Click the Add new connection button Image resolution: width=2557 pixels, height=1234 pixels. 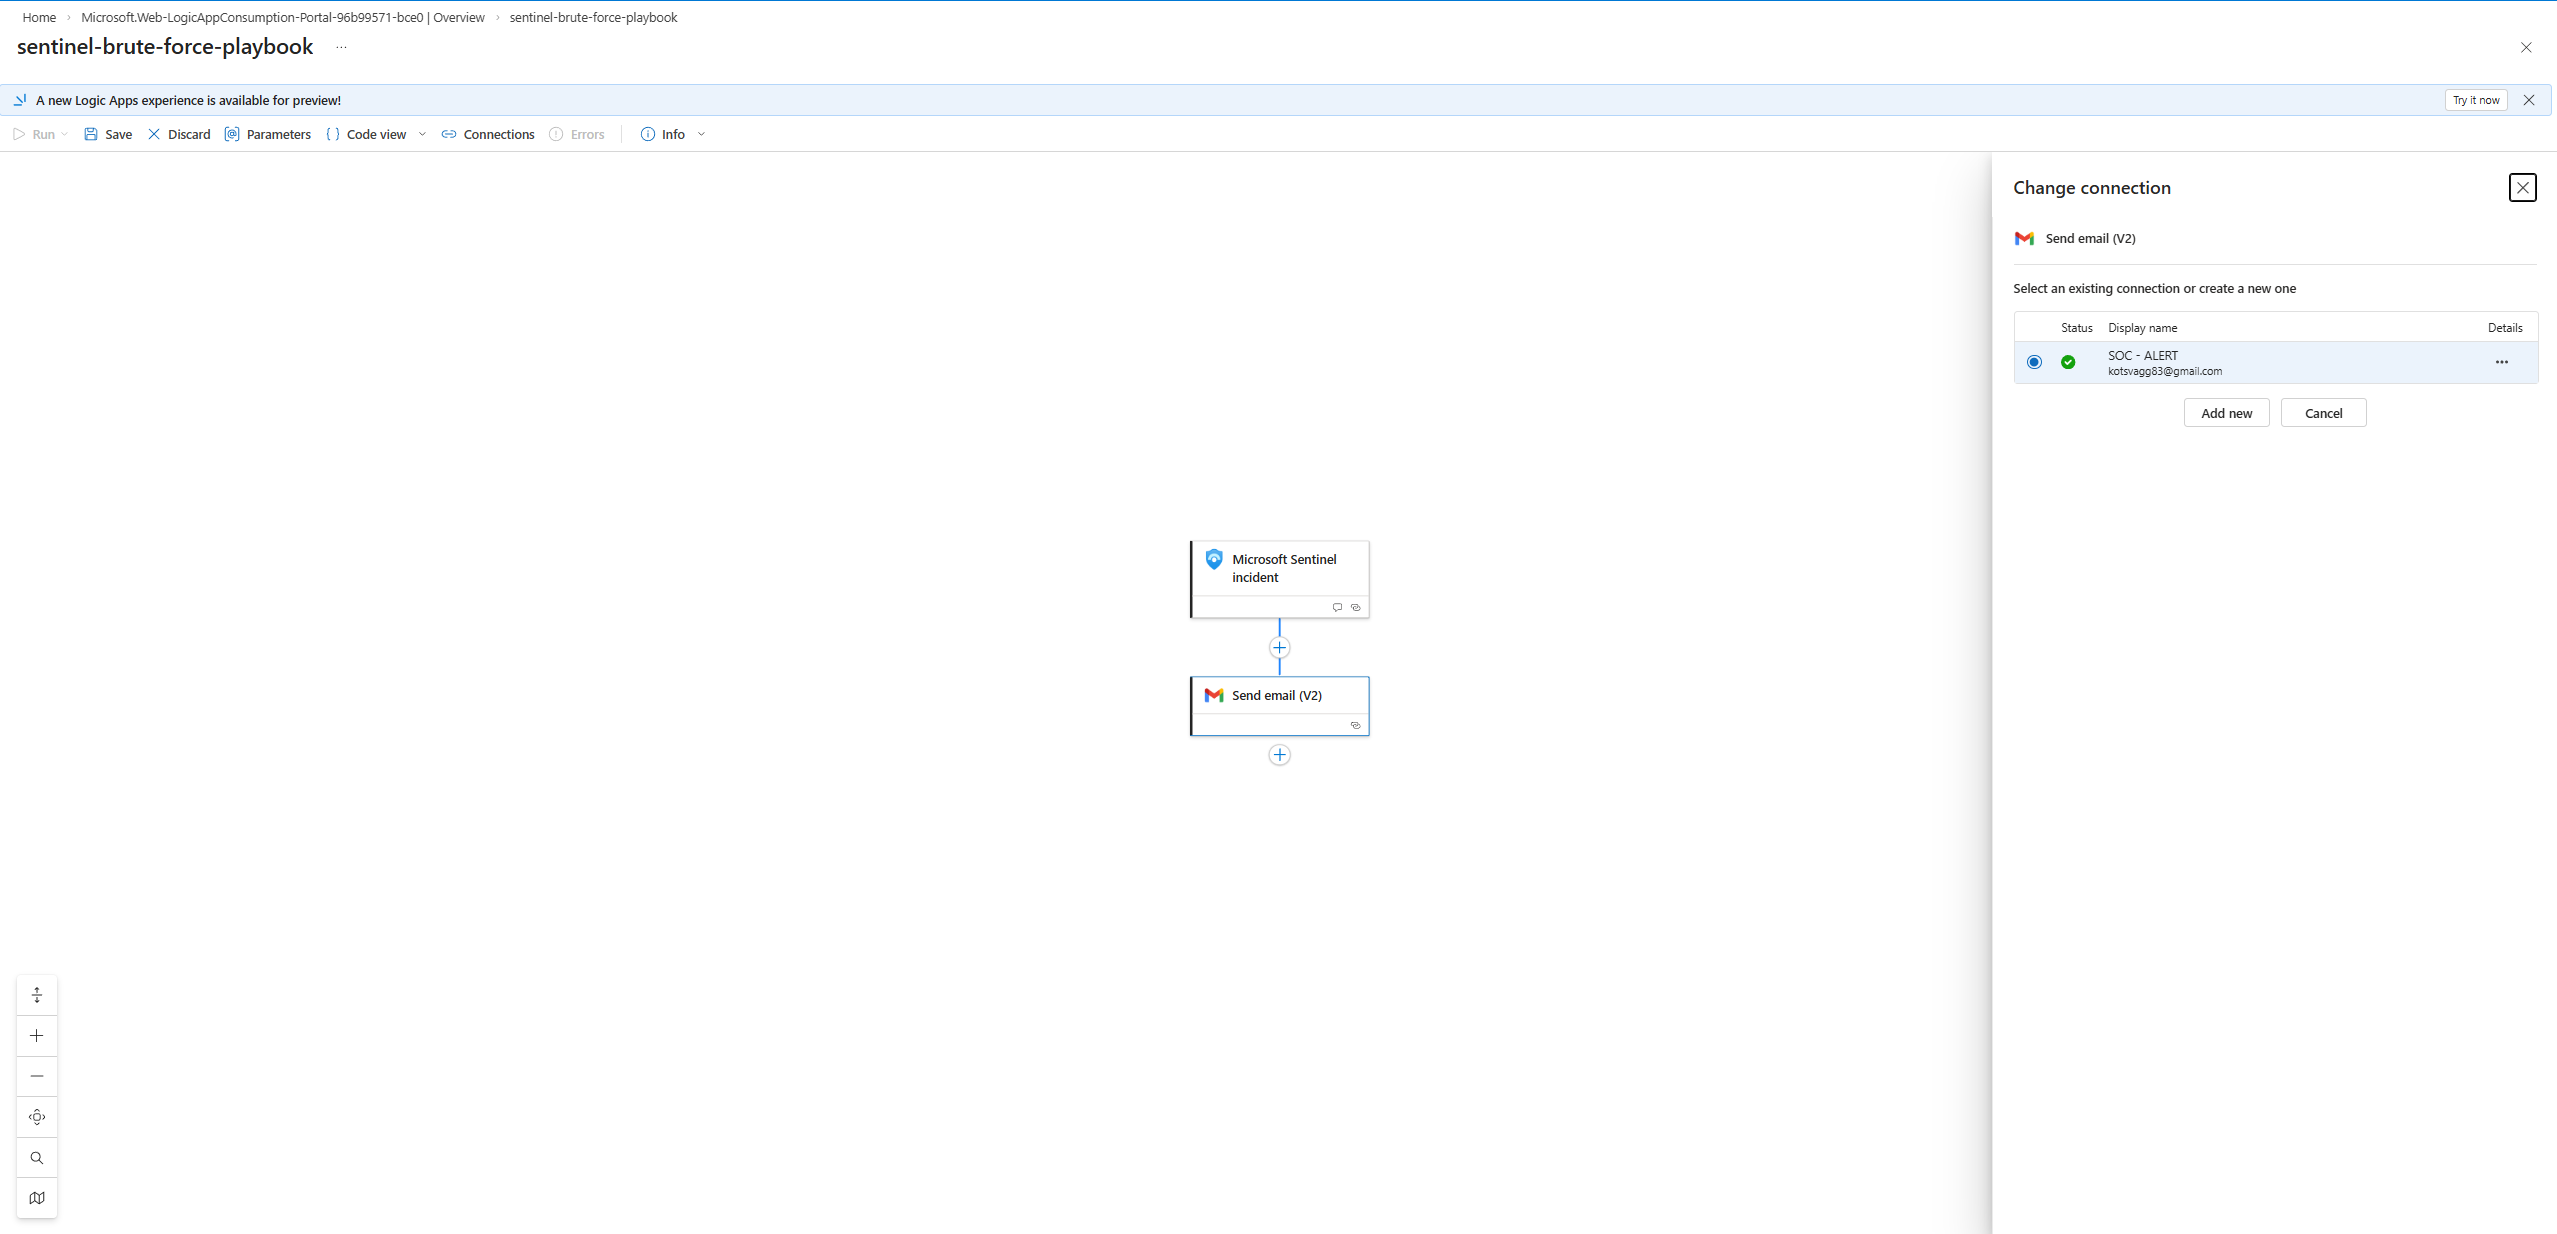2226,412
